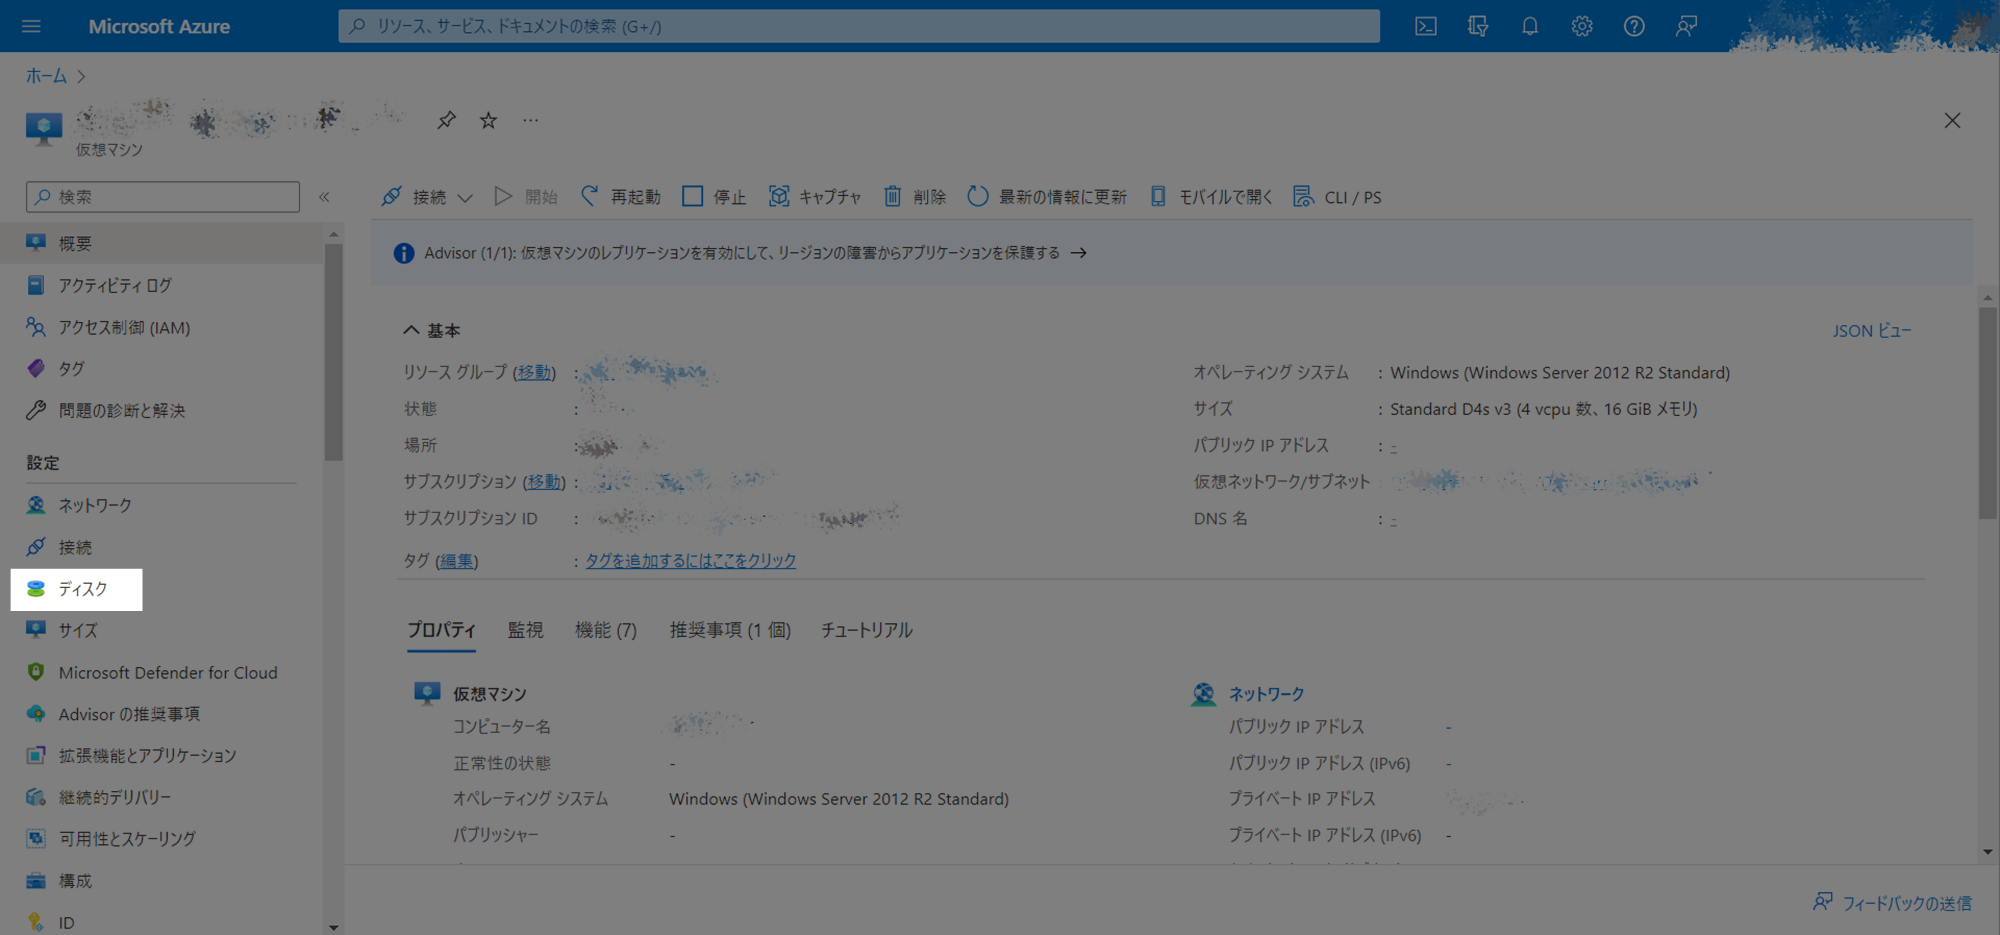
Task: Focus the left menu 検索 box
Action: 163,197
